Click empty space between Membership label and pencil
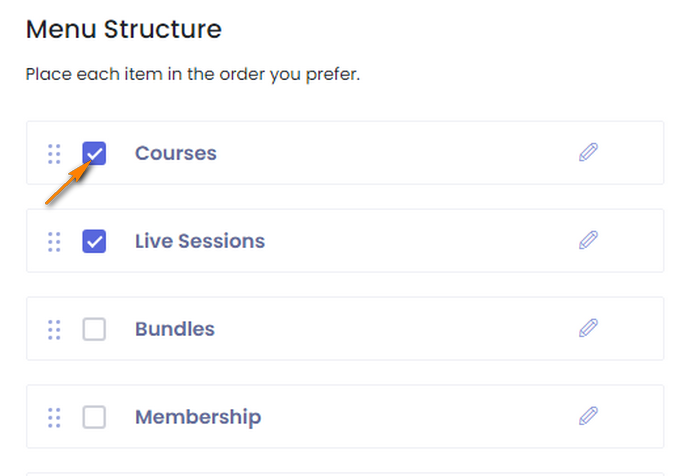Screen dimensions: 680x476 (418, 417)
